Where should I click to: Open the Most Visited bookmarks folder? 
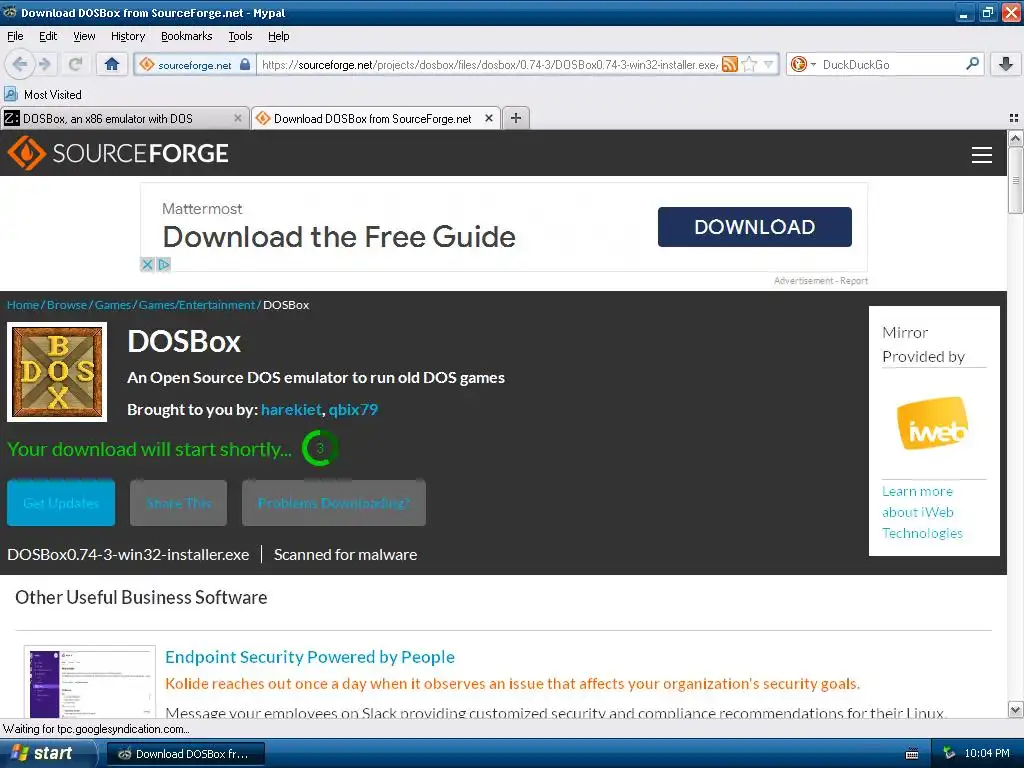pyautogui.click(x=43, y=95)
